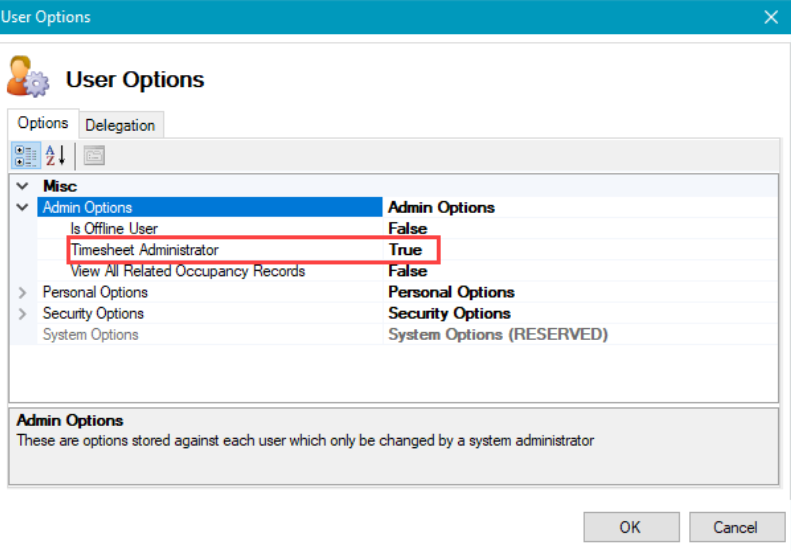This screenshot has height=551, width=791.
Task: Expand the Personal Options group
Action: (x=22, y=293)
